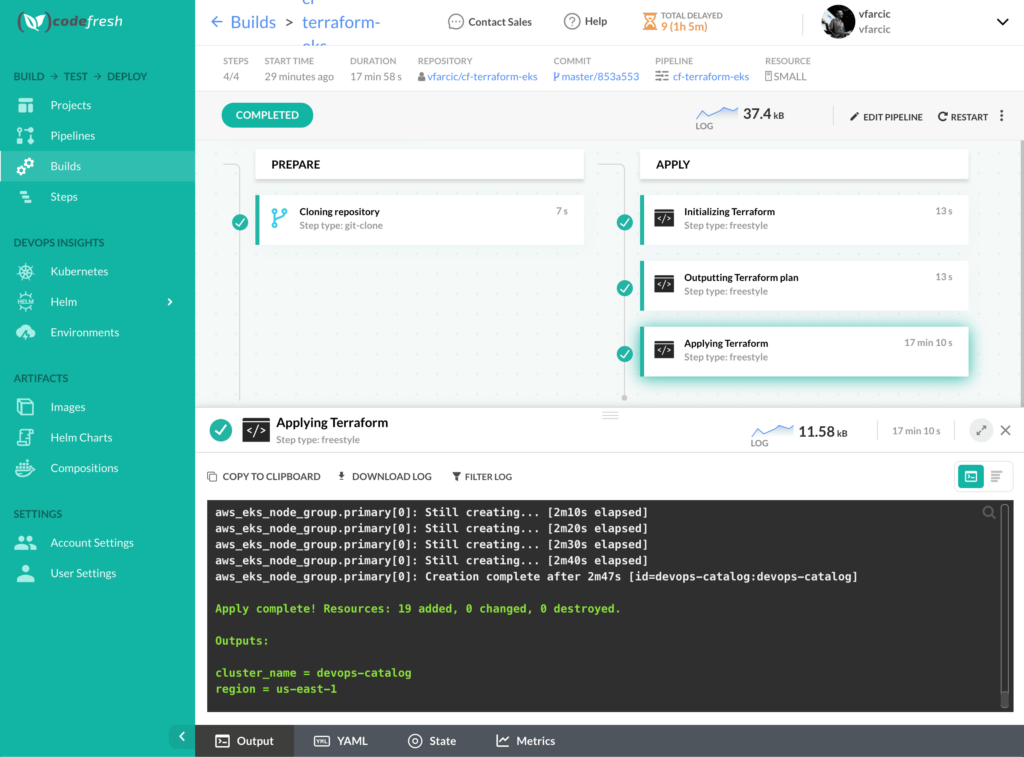The width and height of the screenshot is (1024, 757).
Task: Click the Kubernetes wheel icon
Action: (25, 271)
